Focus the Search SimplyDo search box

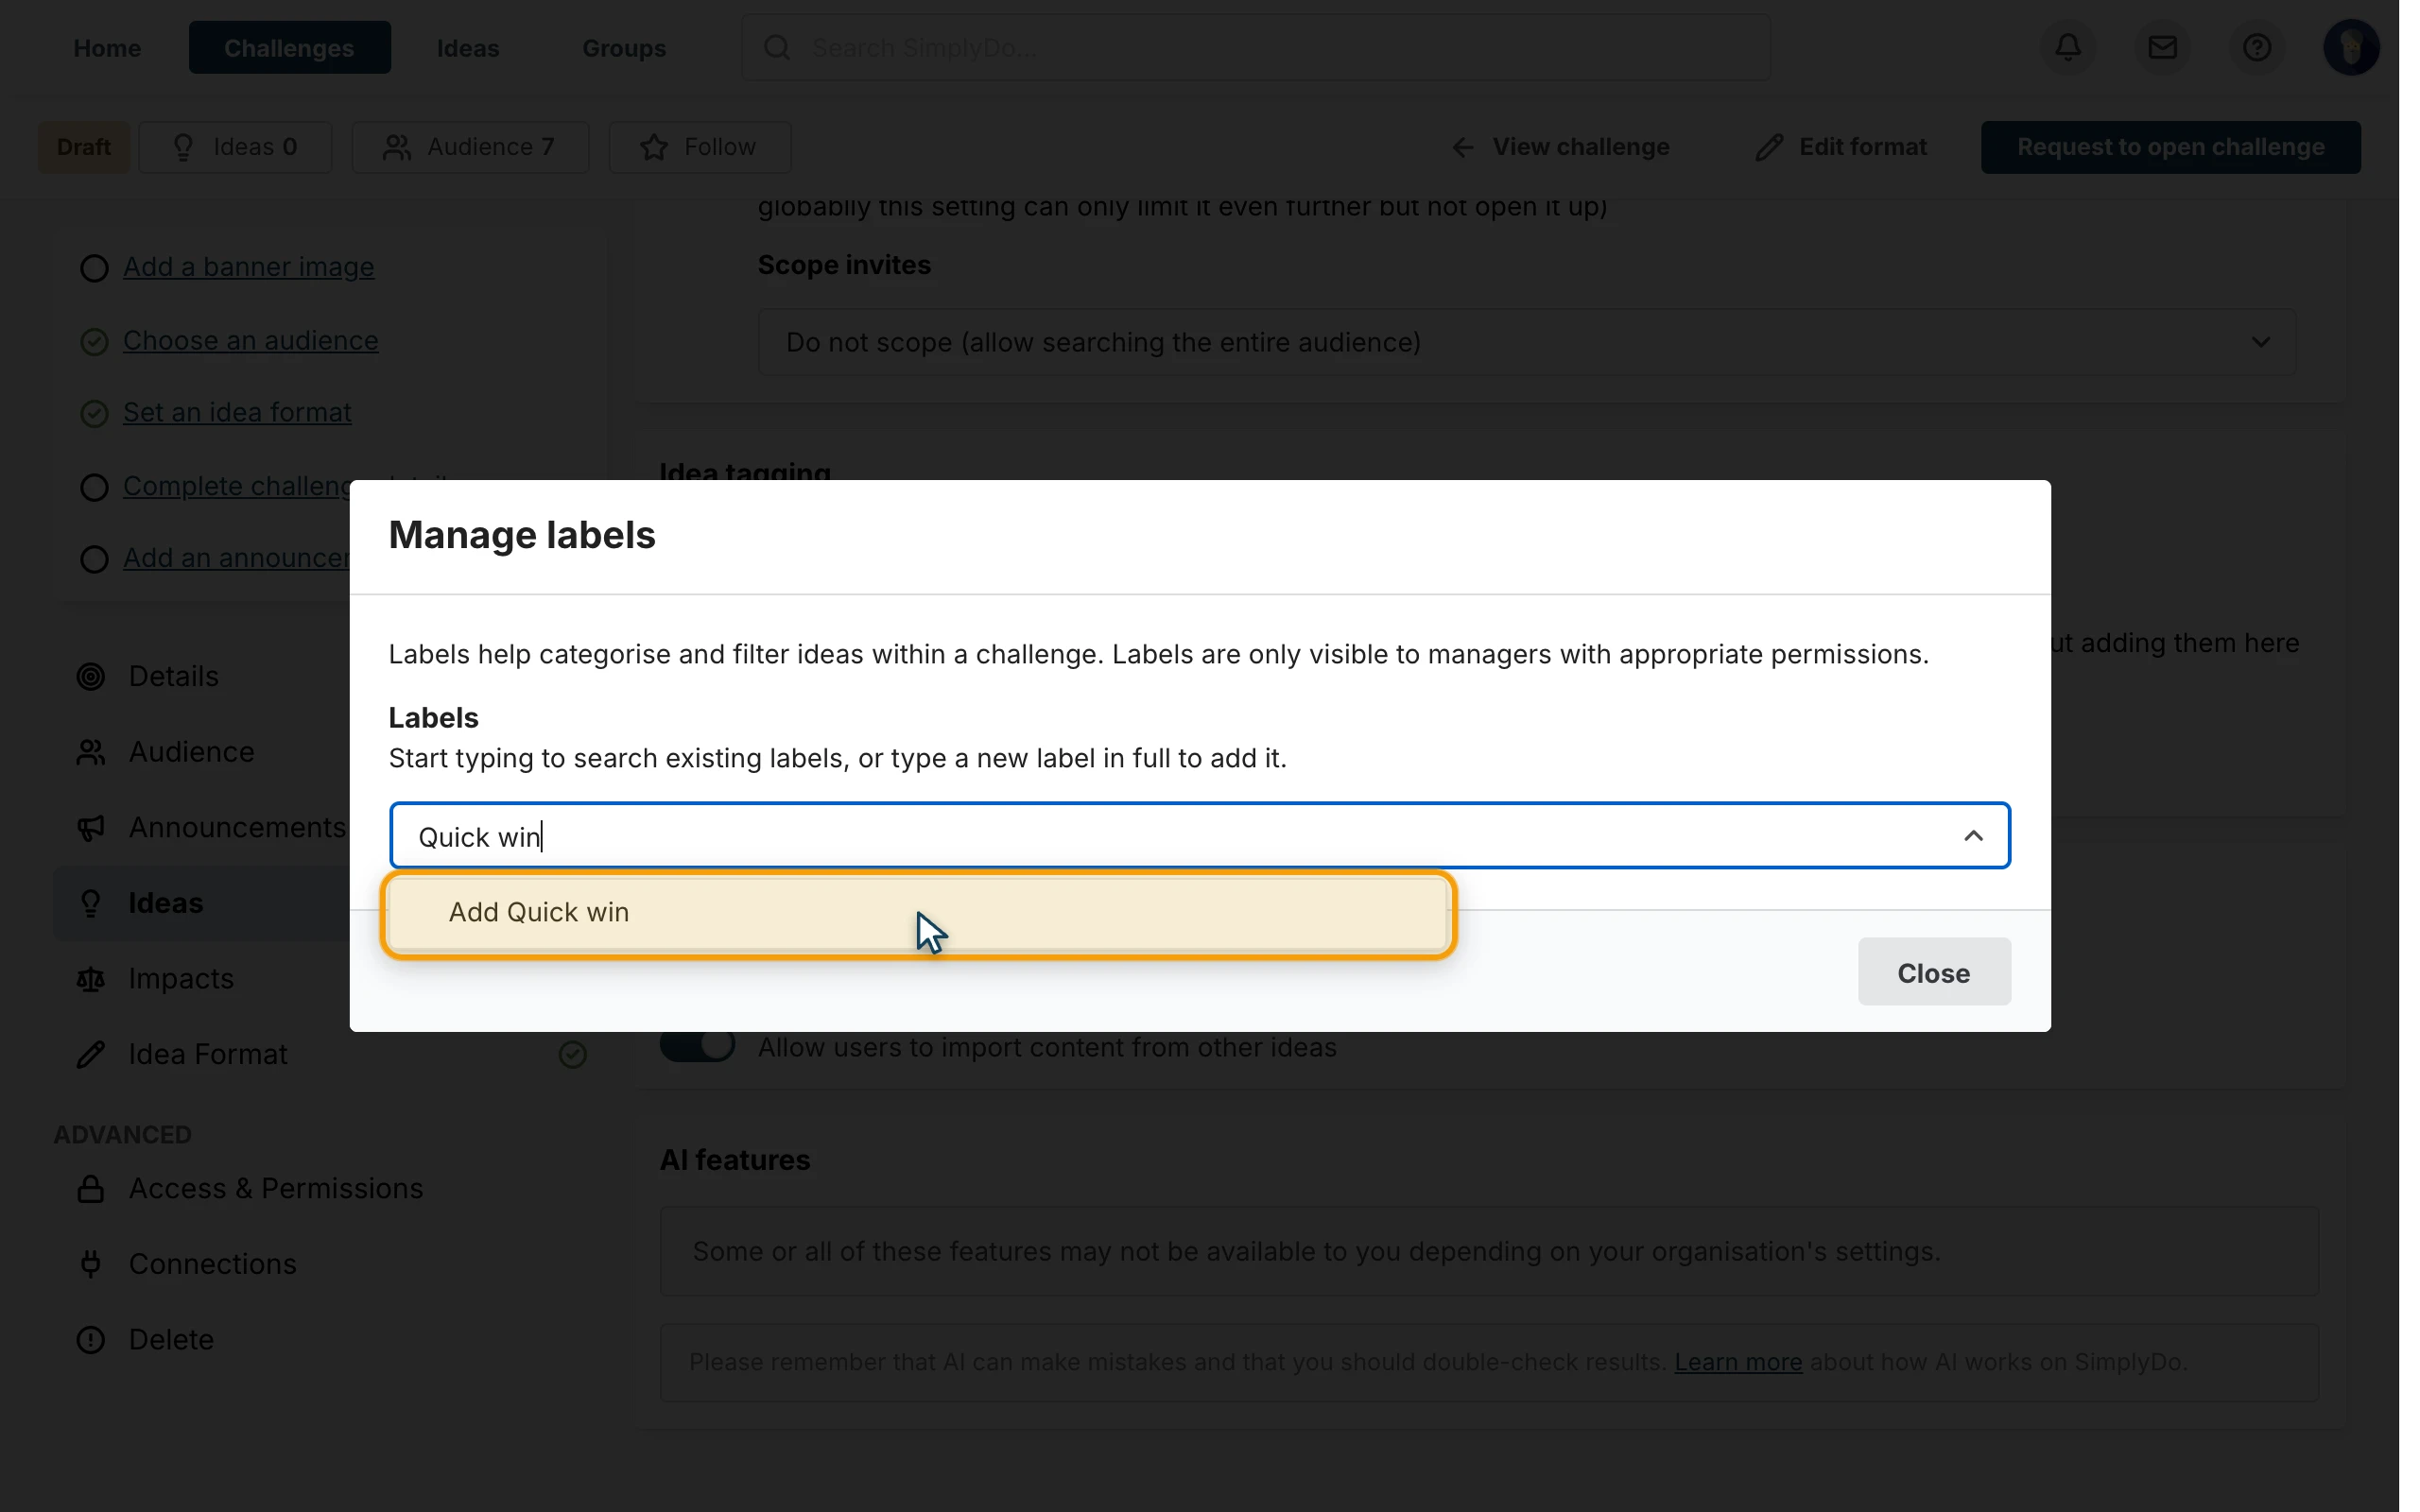pyautogui.click(x=1256, y=47)
